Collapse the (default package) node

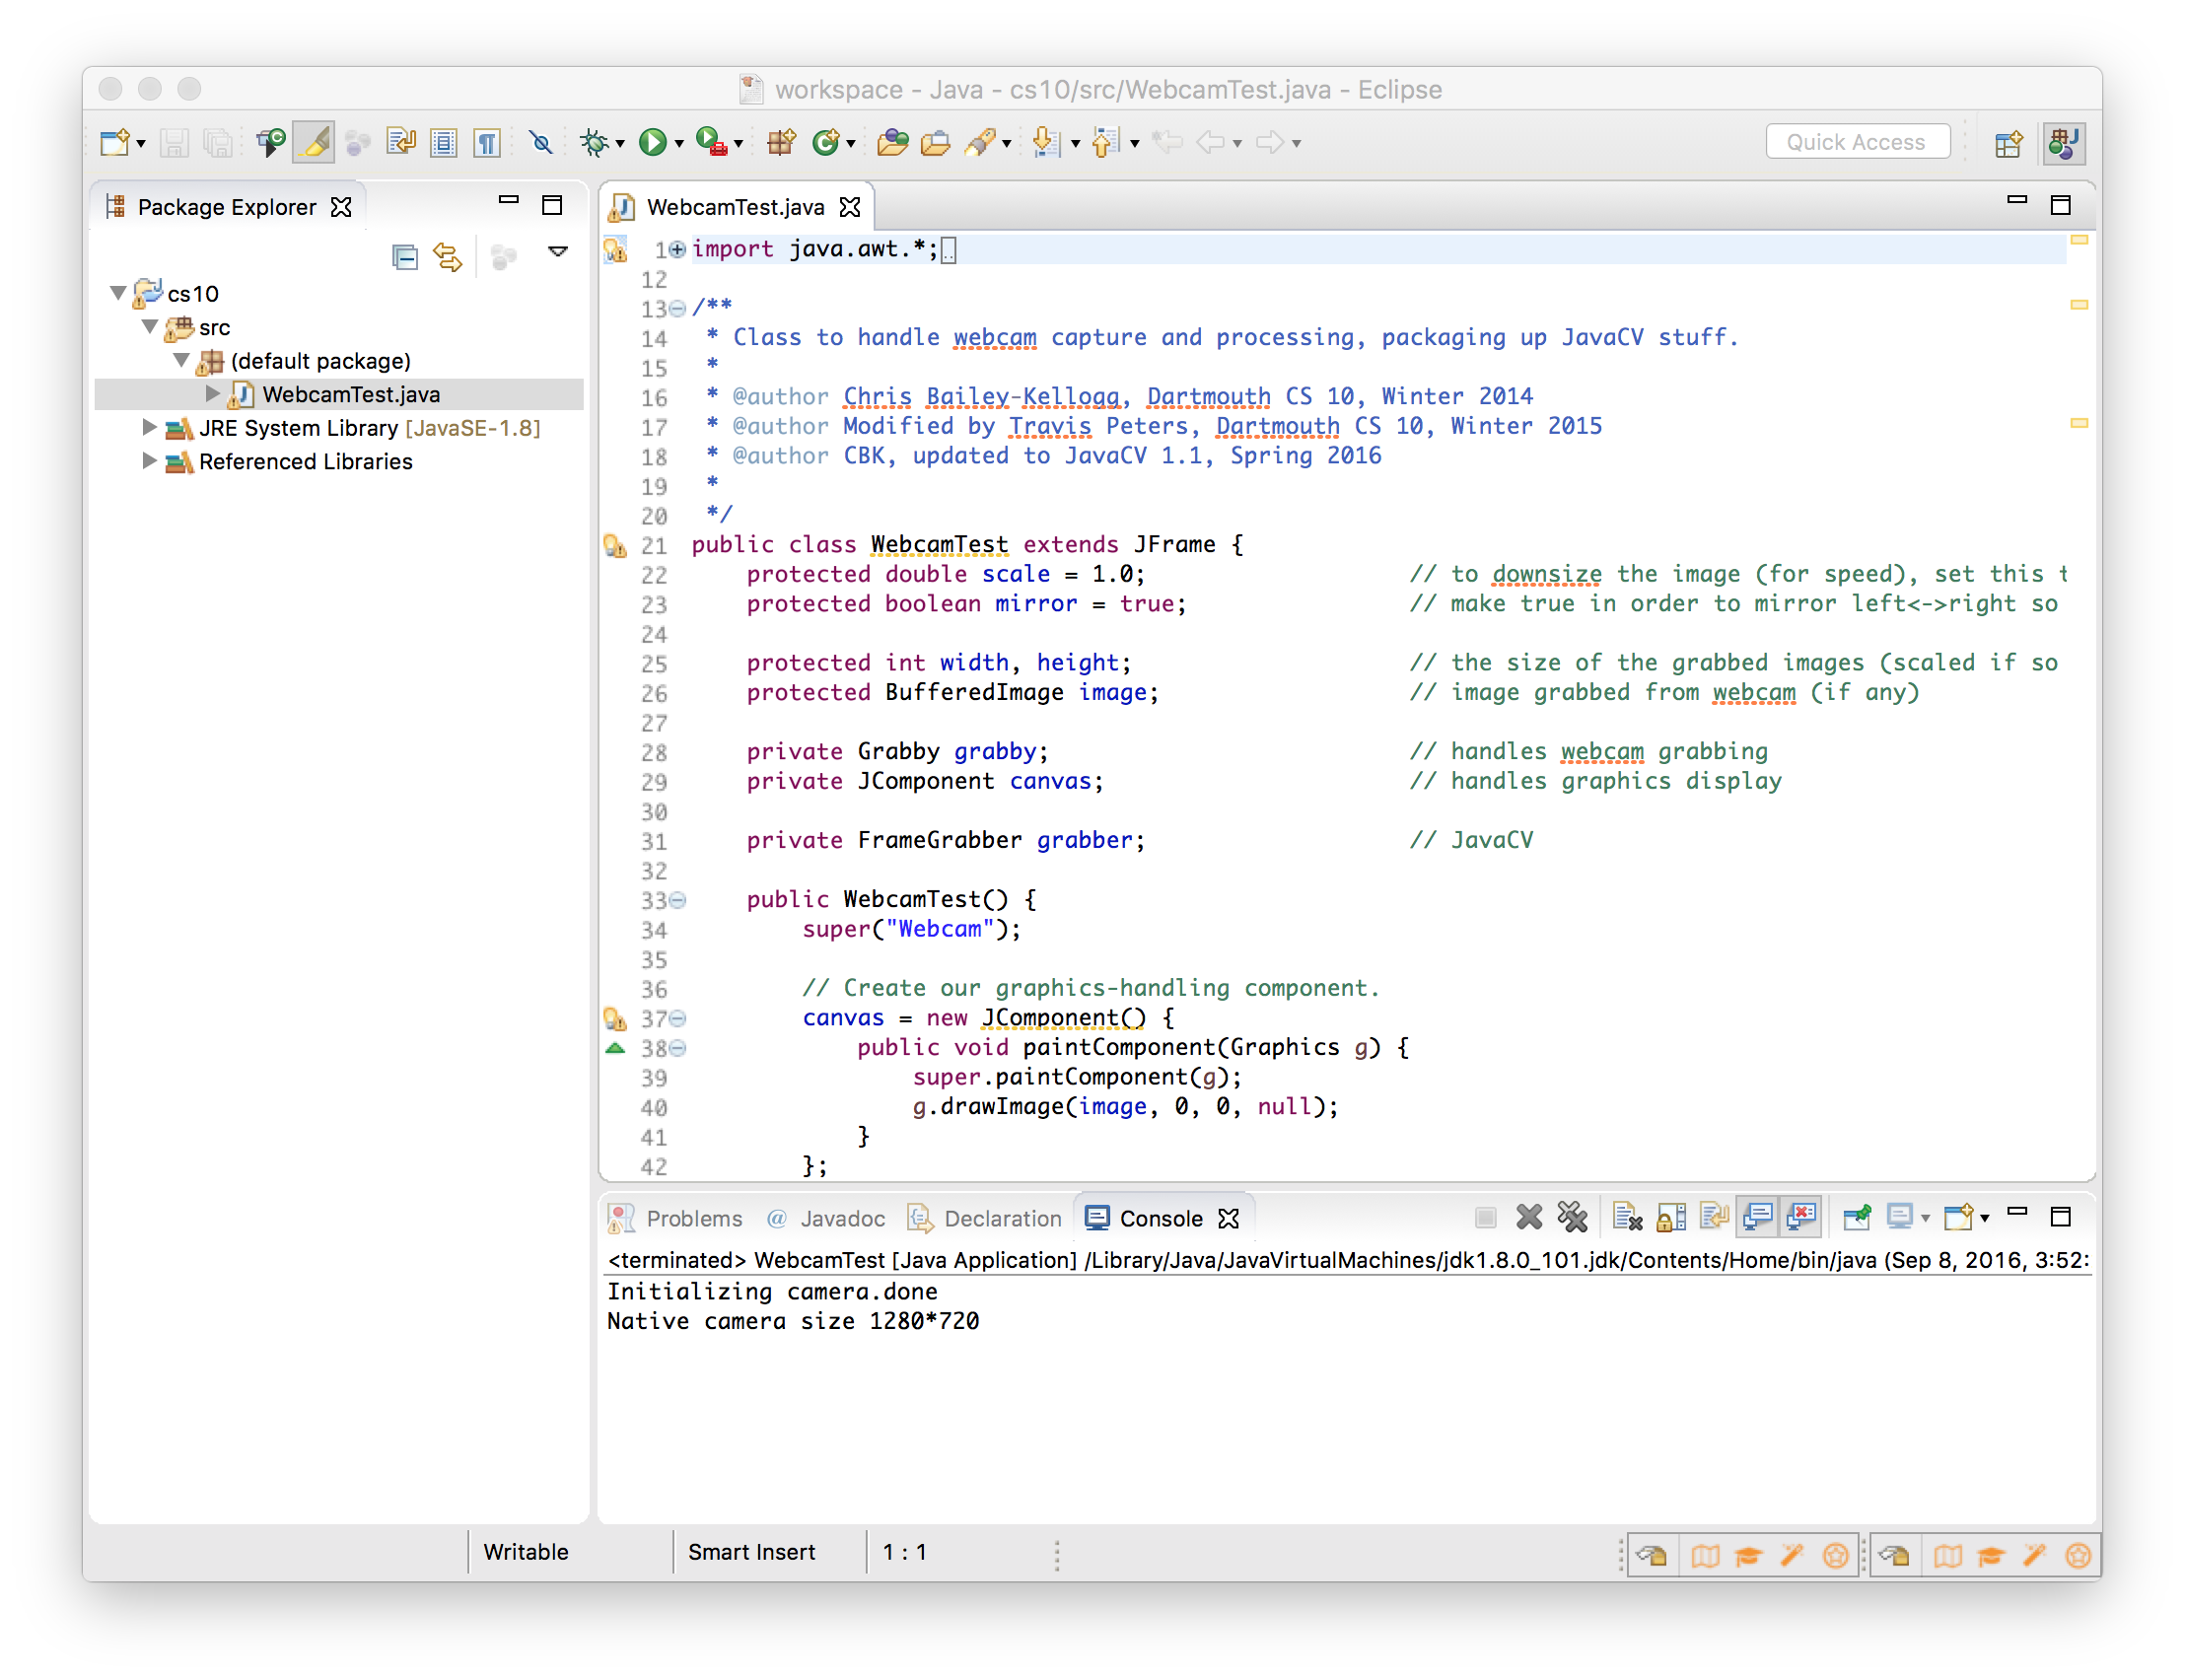click(x=182, y=360)
